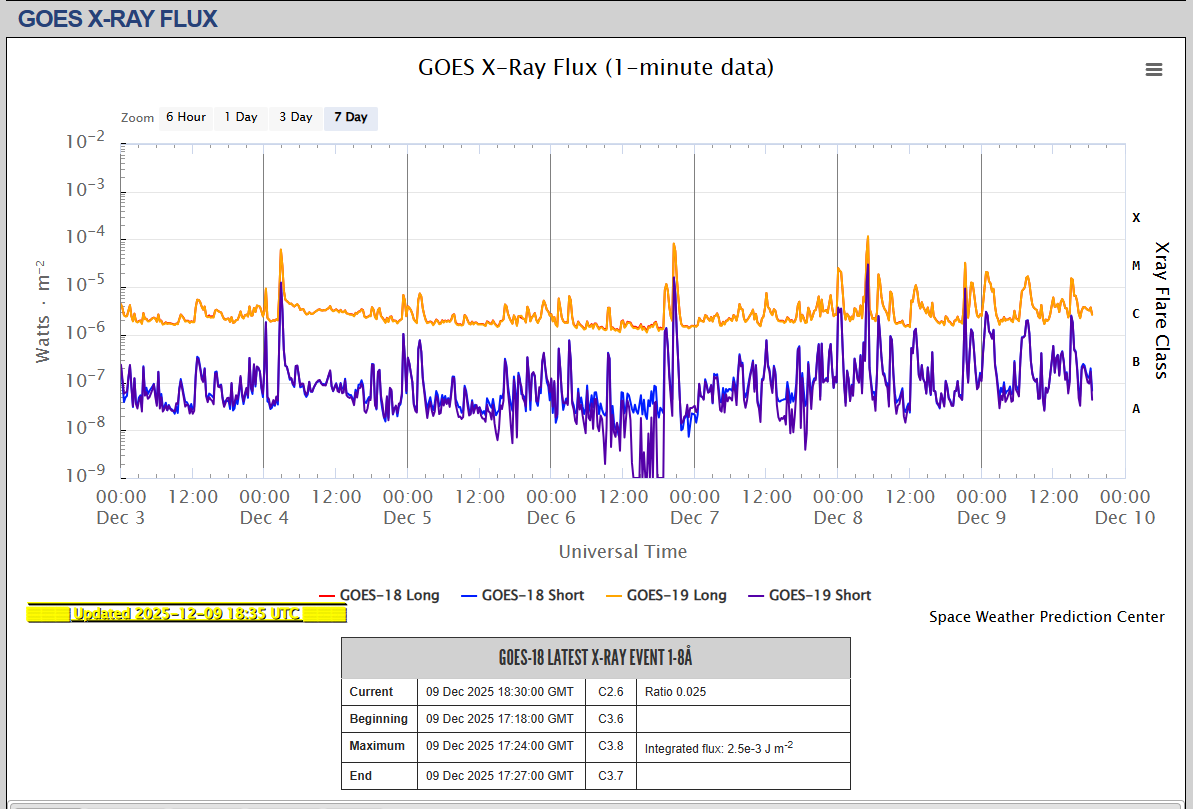Click the Current row C2.6 value
This screenshot has height=809, width=1193.
tap(611, 692)
